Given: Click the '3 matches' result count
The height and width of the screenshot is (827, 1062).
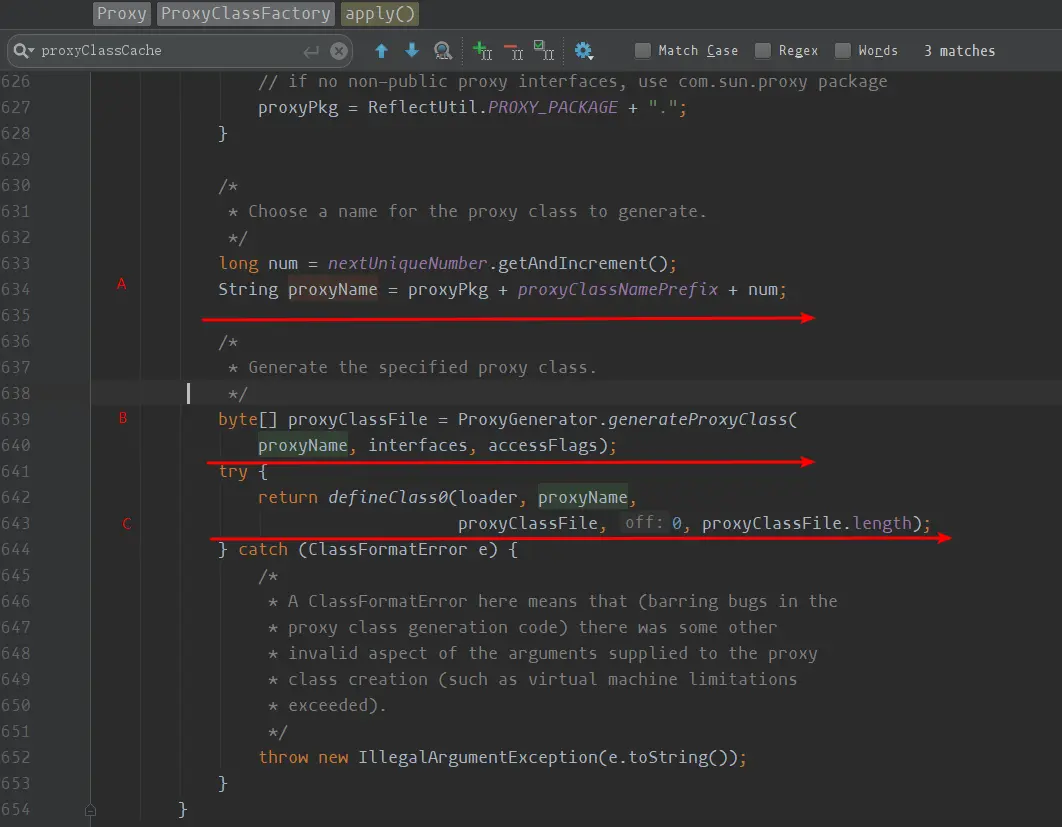Looking at the screenshot, I should (959, 51).
